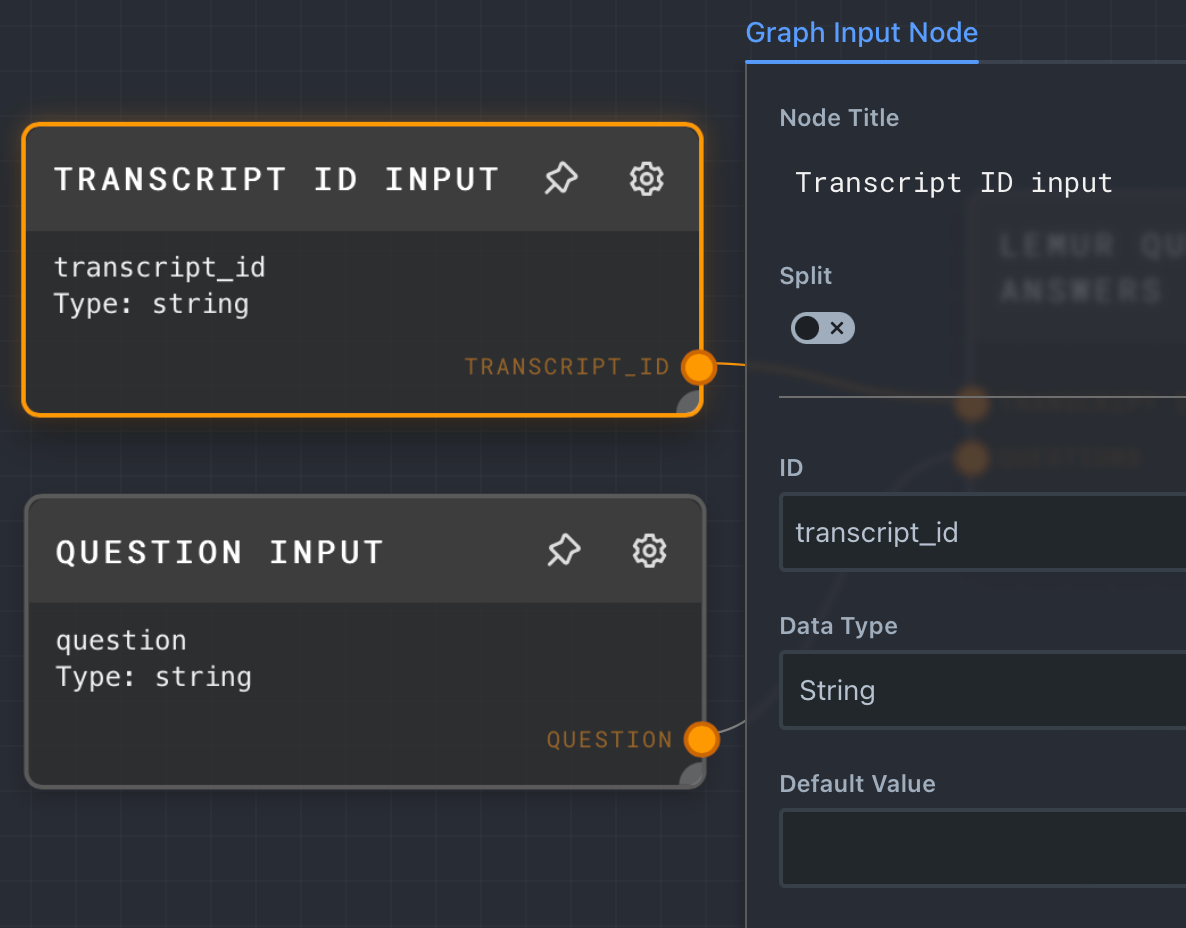Open settings gear on Transcript ID Input node
1186x928 pixels.
(647, 178)
